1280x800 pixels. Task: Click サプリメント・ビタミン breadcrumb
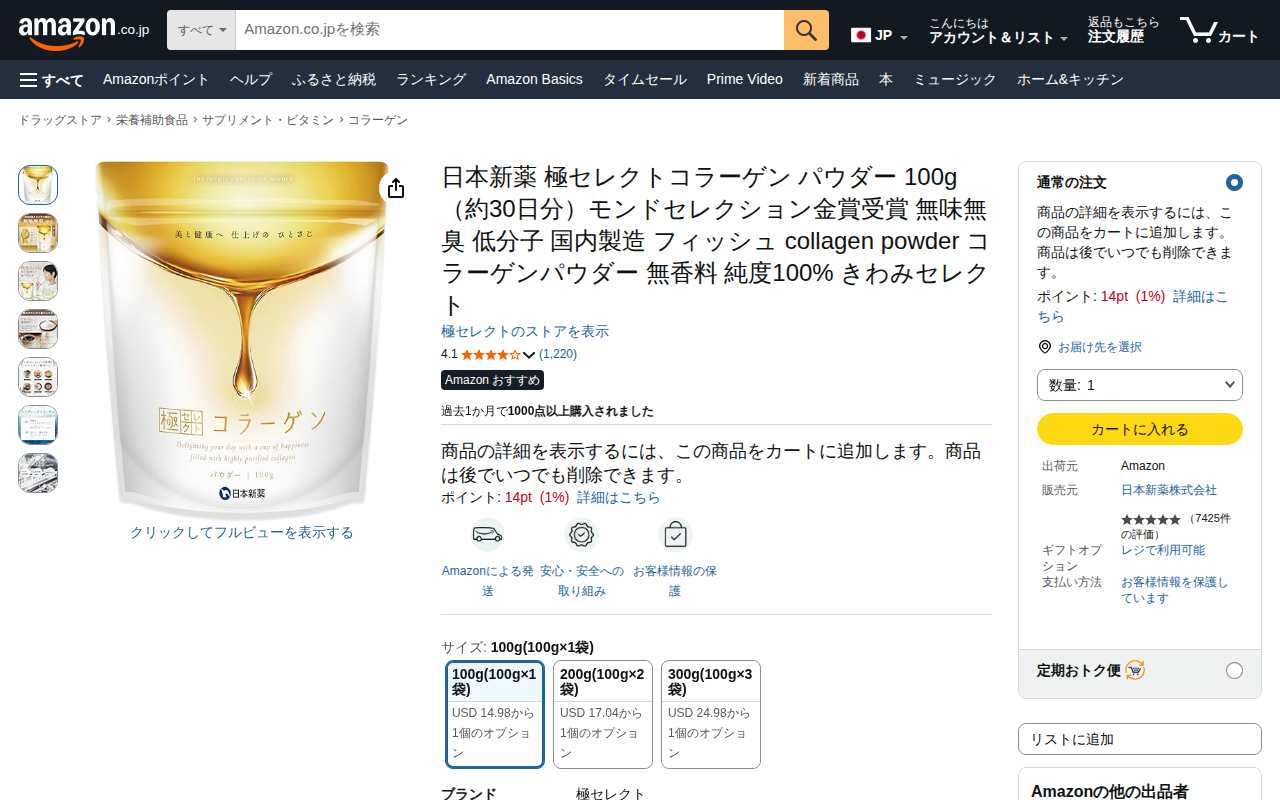268,120
